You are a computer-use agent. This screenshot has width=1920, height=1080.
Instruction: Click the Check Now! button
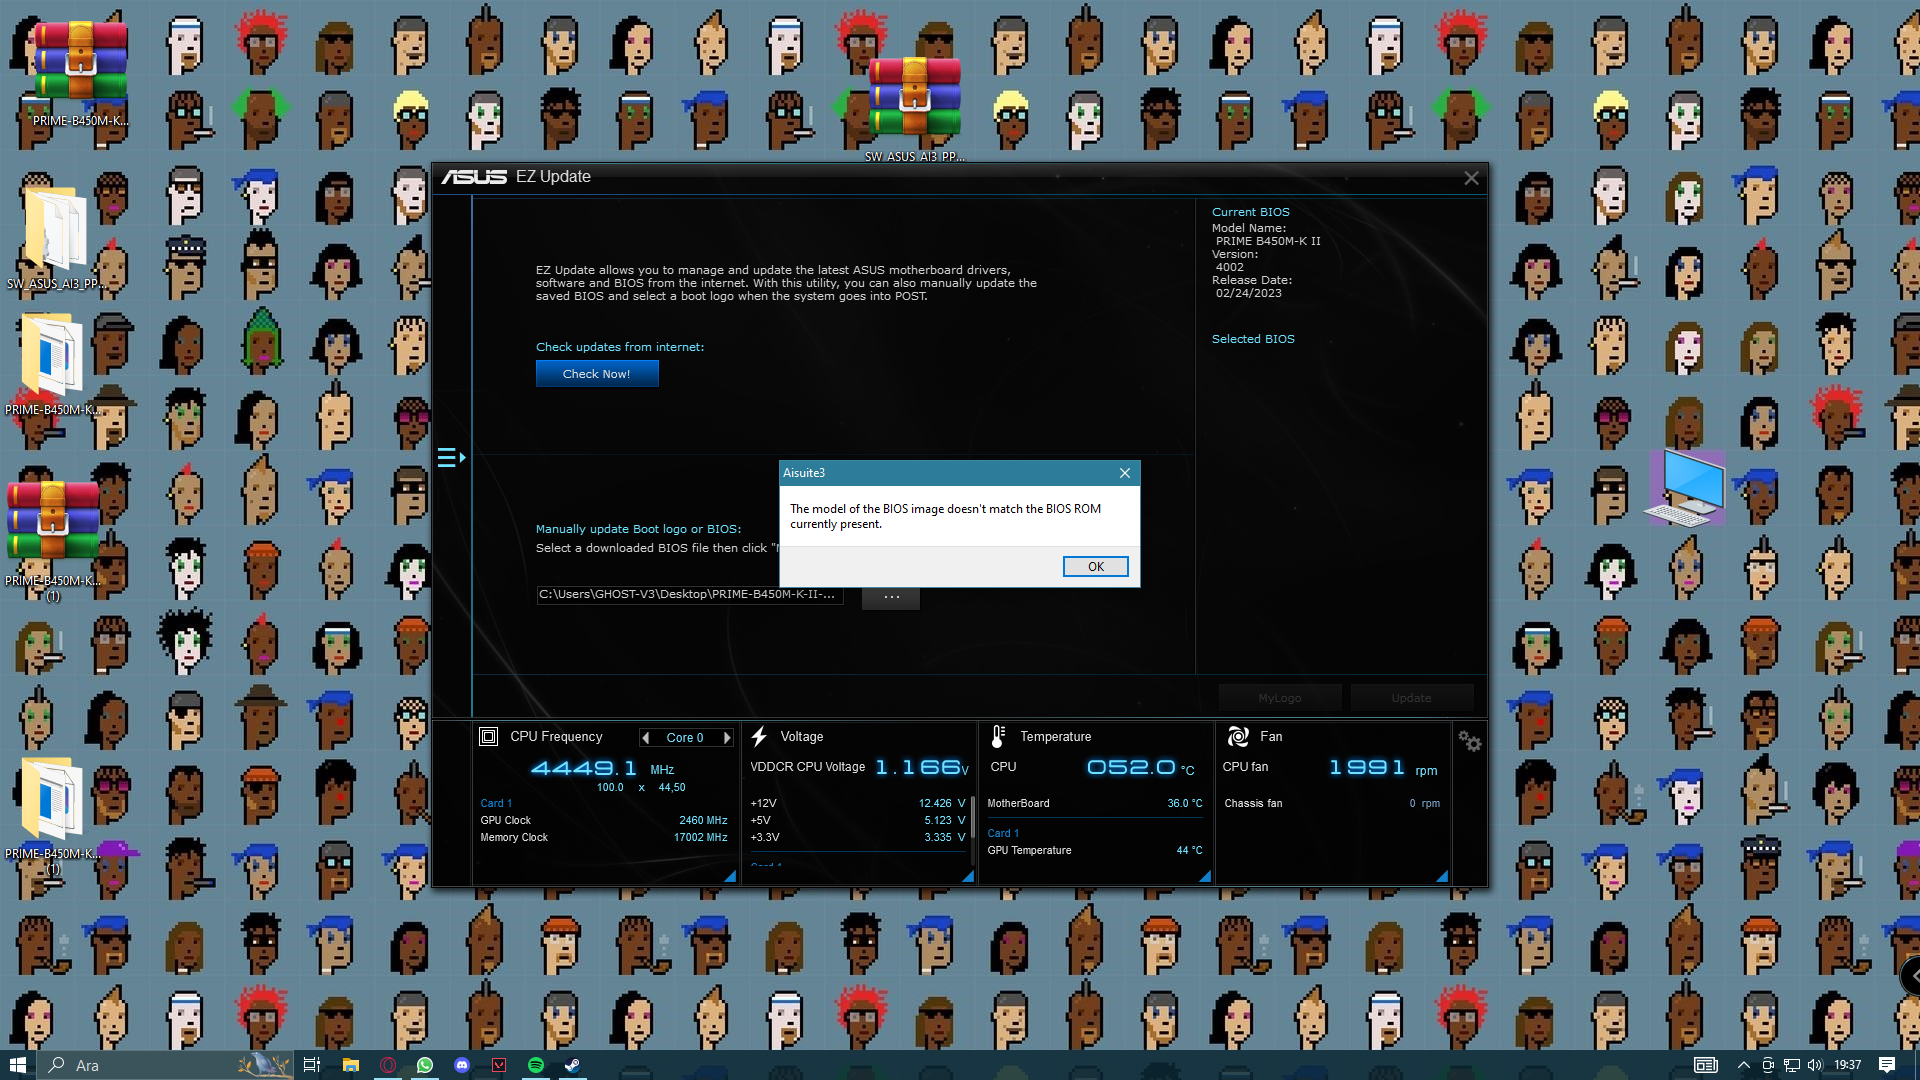(x=597, y=374)
